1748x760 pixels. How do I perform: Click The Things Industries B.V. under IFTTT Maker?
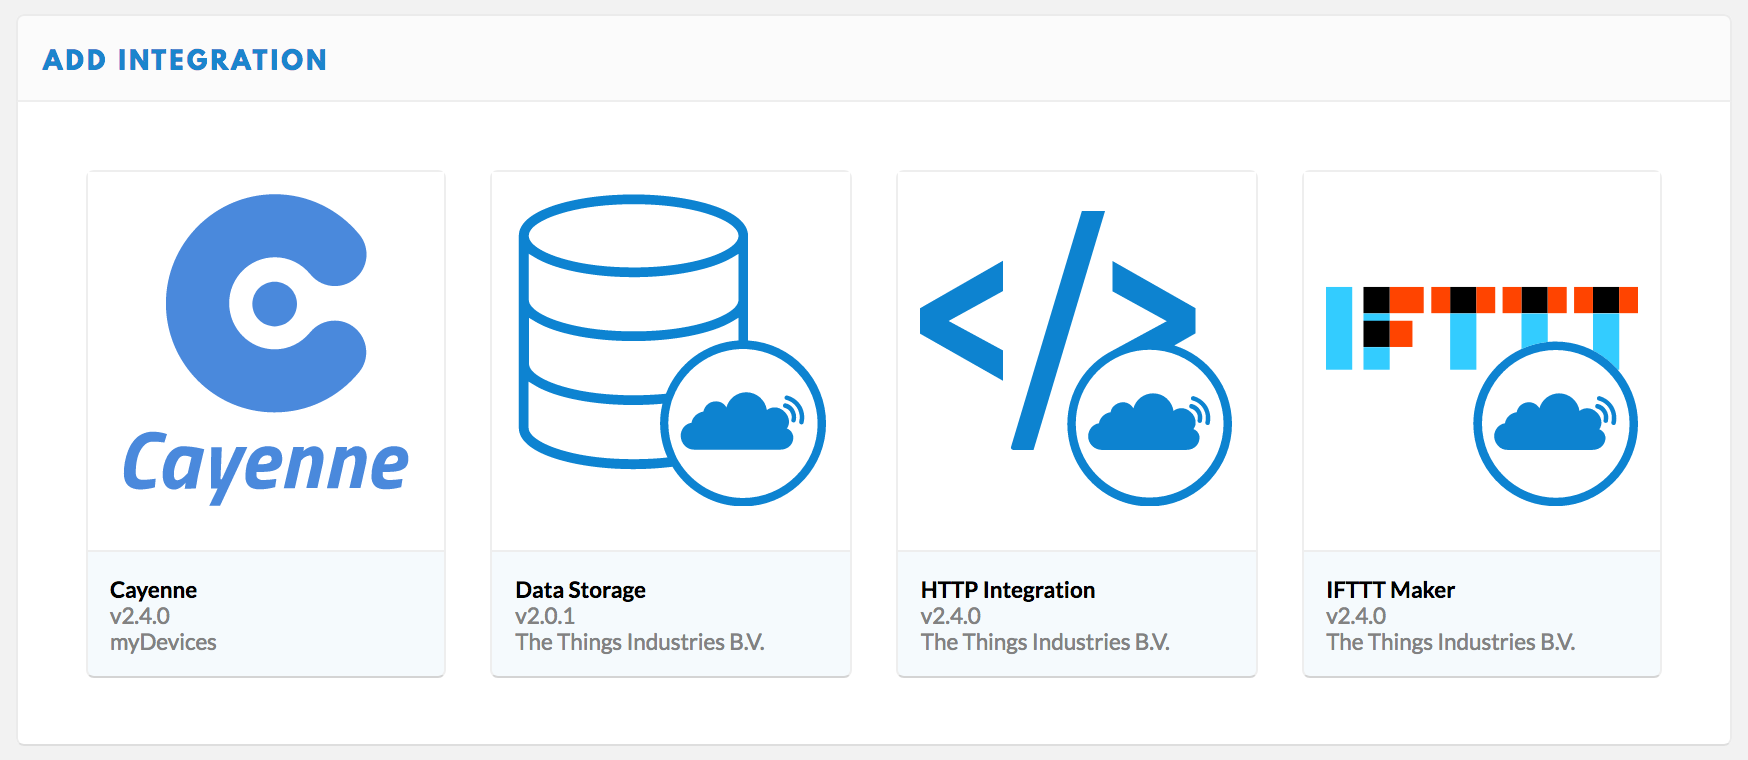[x=1450, y=642]
